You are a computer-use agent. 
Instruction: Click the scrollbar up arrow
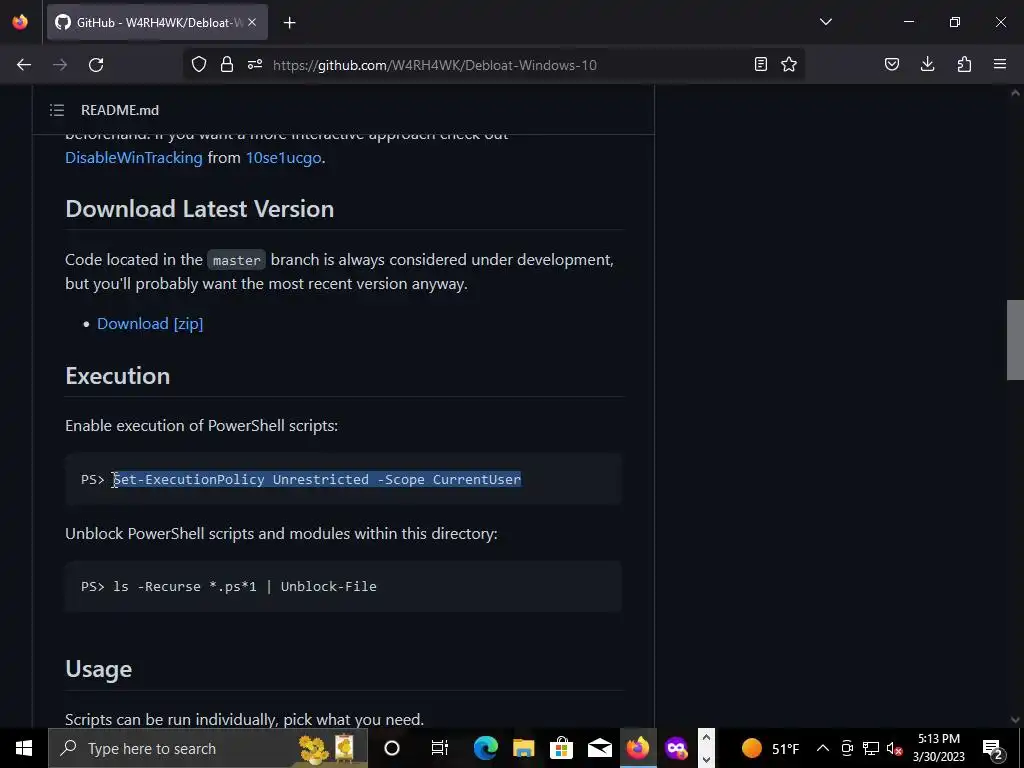click(x=1015, y=93)
